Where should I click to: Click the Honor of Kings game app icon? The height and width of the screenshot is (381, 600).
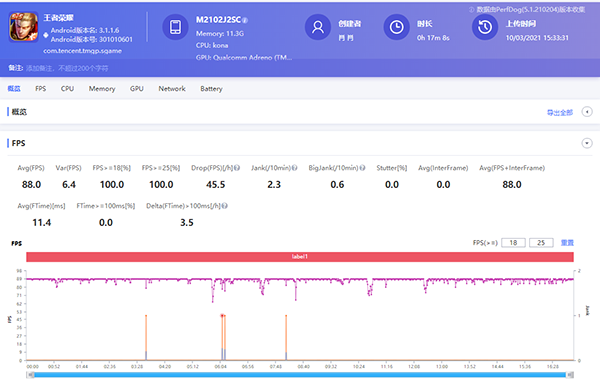pos(24,27)
